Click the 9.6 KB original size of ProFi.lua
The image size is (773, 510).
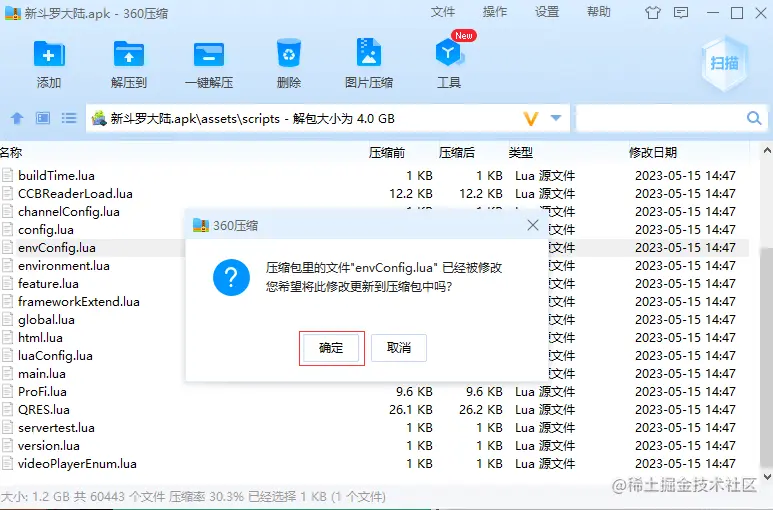[x=414, y=392]
